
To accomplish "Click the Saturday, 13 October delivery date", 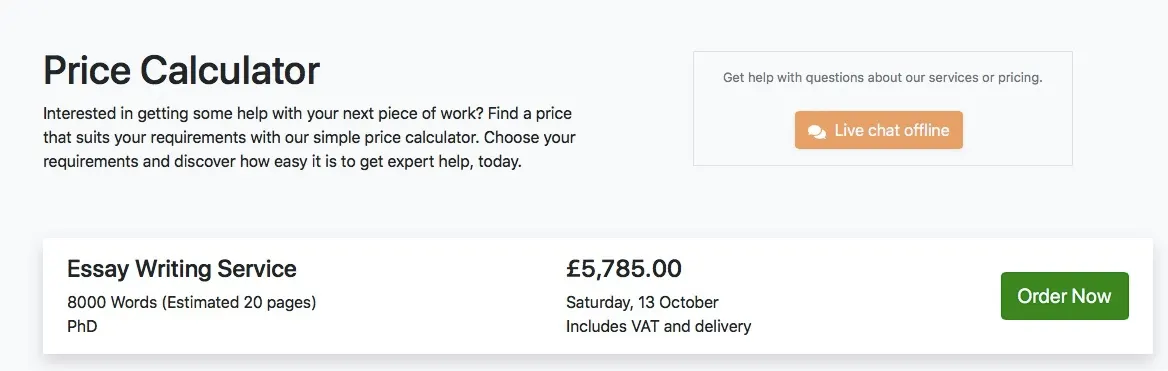I will coord(642,303).
